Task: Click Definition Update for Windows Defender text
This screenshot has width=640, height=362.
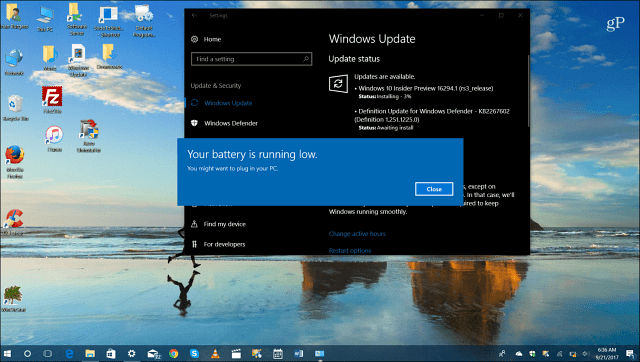Action: click(432, 115)
